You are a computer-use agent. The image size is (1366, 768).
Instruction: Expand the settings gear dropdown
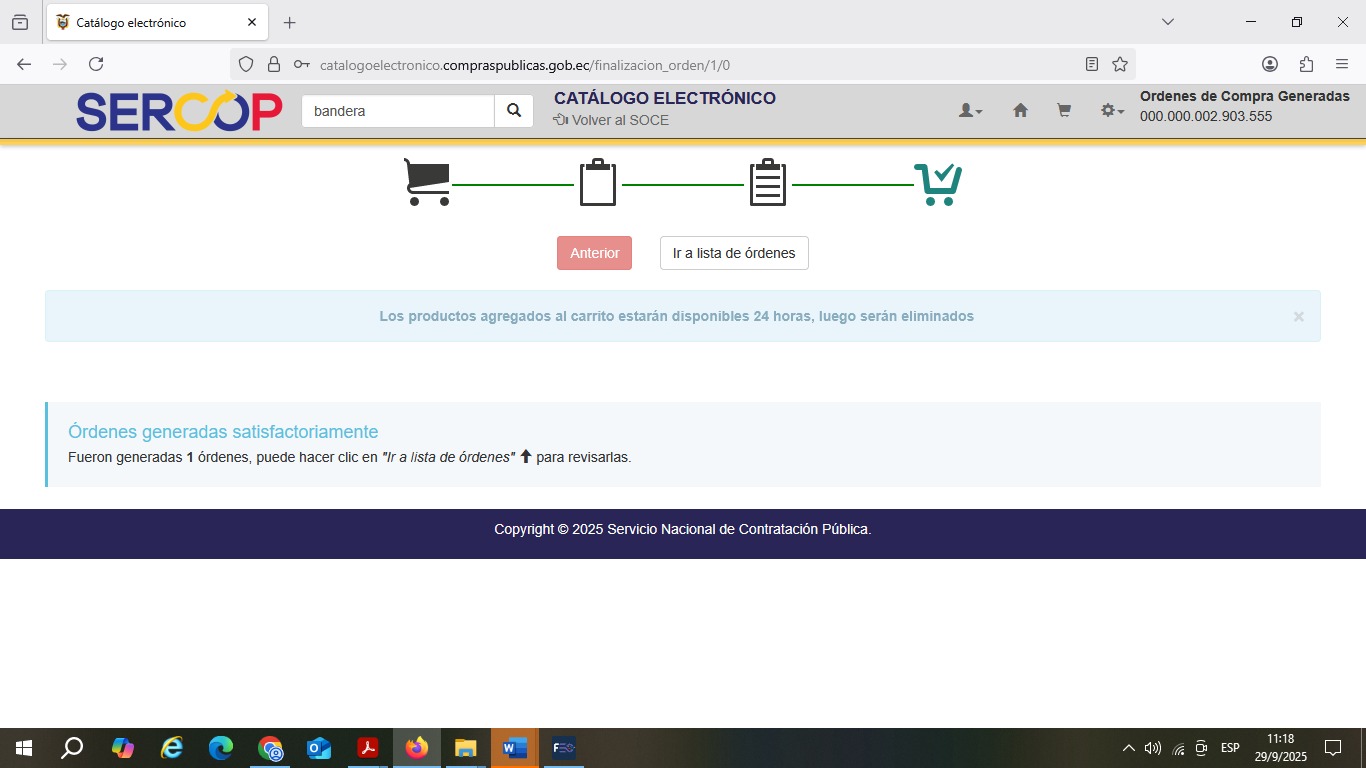[x=1112, y=111]
